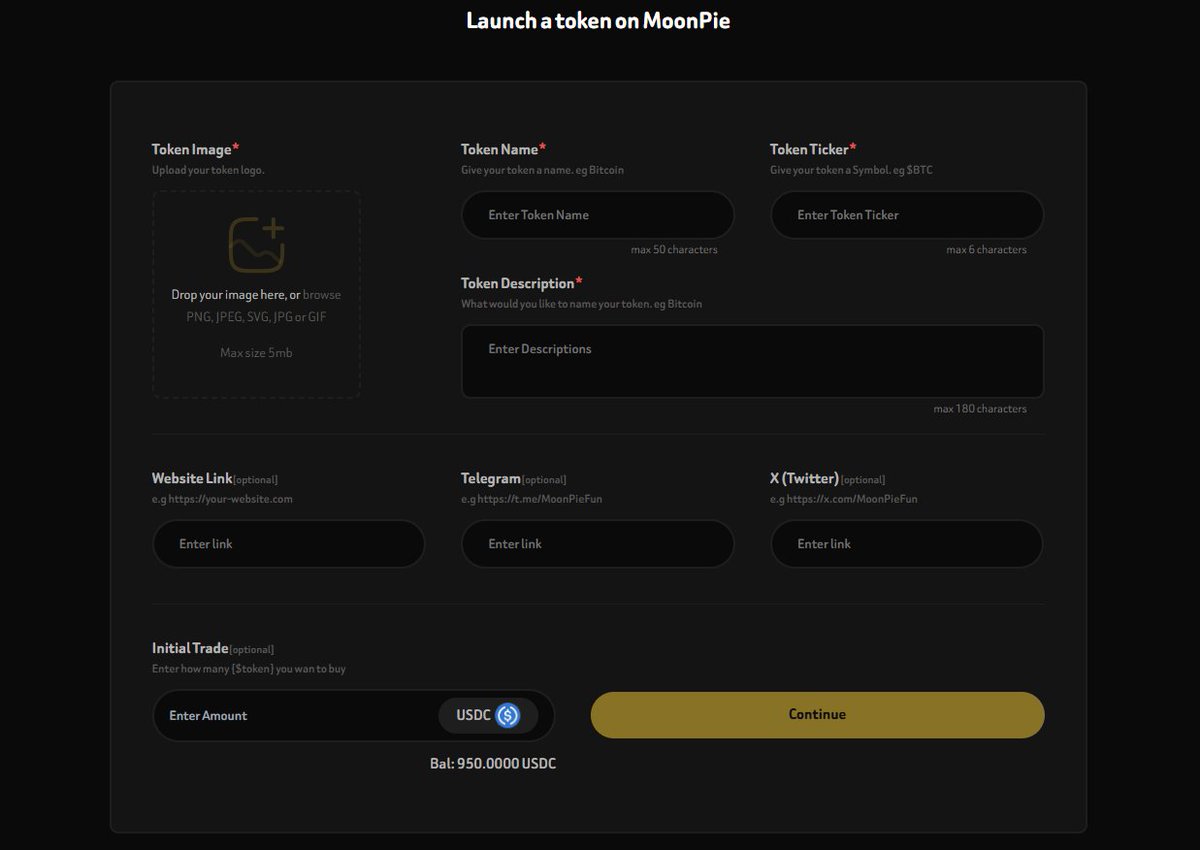Click the 'Bal: 950.0000 USDC' balance text
1200x850 pixels.
tap(493, 764)
